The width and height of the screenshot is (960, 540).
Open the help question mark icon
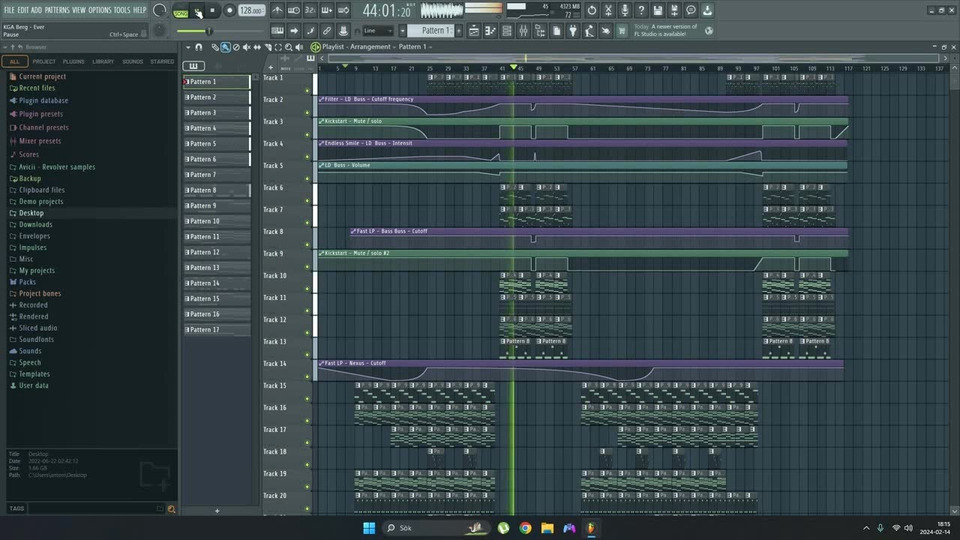tap(641, 10)
